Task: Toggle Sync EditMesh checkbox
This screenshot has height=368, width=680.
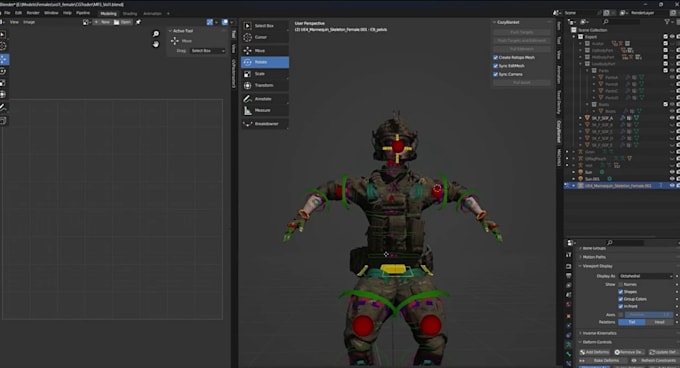Action: 495,66
